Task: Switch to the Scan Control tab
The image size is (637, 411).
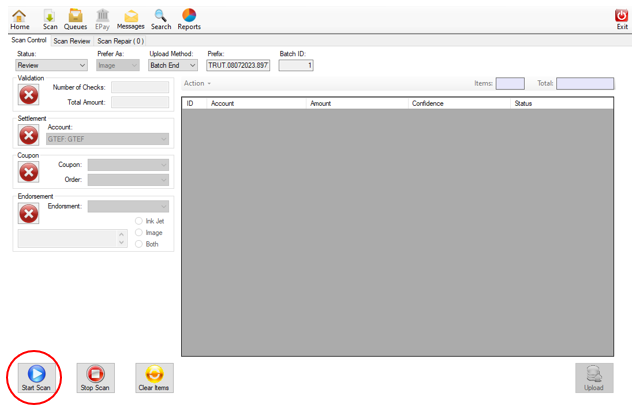Action: (x=28, y=40)
